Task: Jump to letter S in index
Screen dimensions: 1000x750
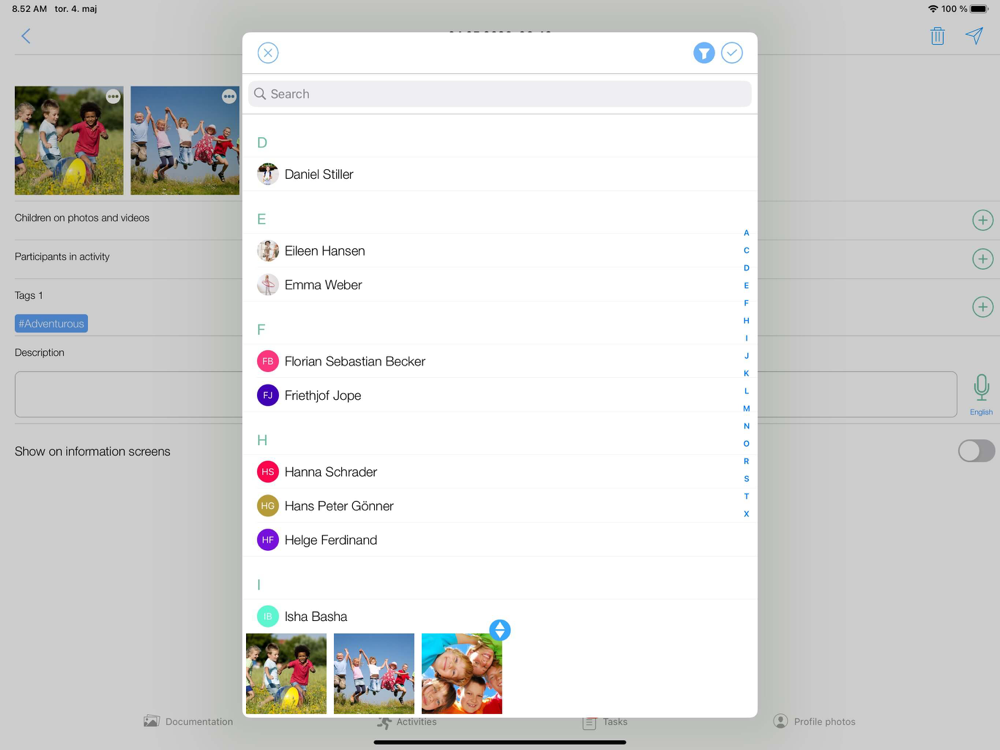Action: (x=746, y=478)
